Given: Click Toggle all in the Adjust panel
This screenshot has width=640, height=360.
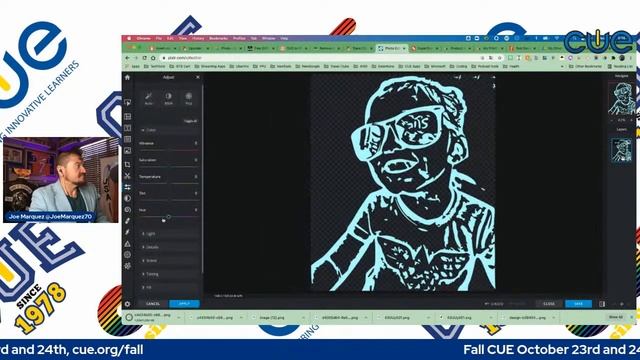Looking at the screenshot, I should point(190,121).
